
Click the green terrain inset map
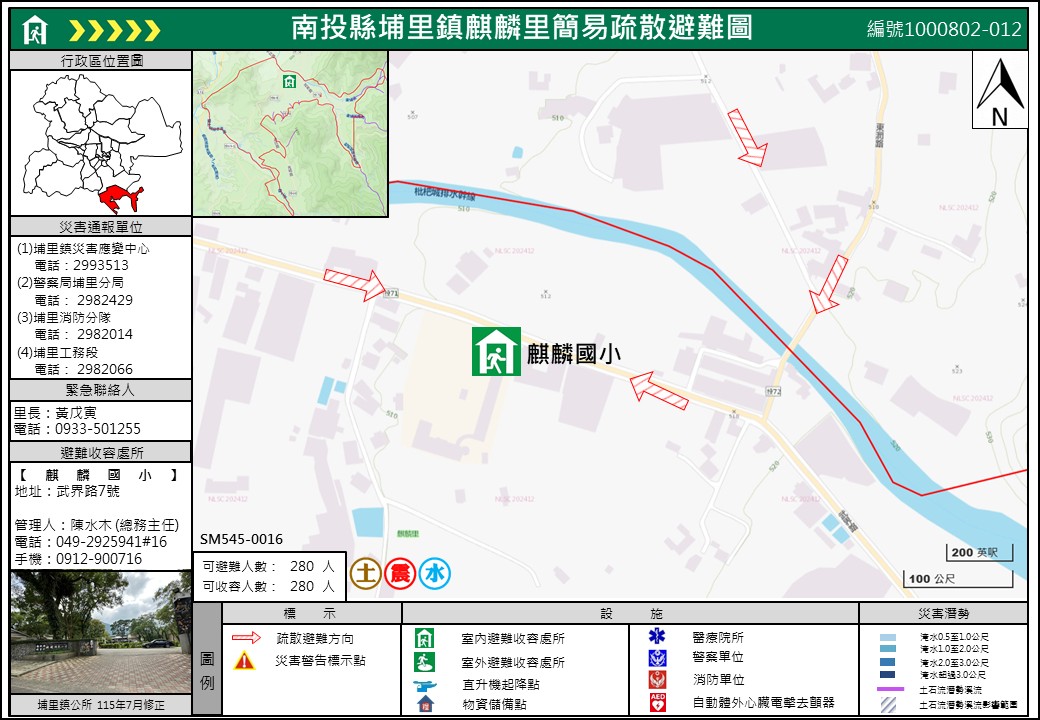point(291,134)
